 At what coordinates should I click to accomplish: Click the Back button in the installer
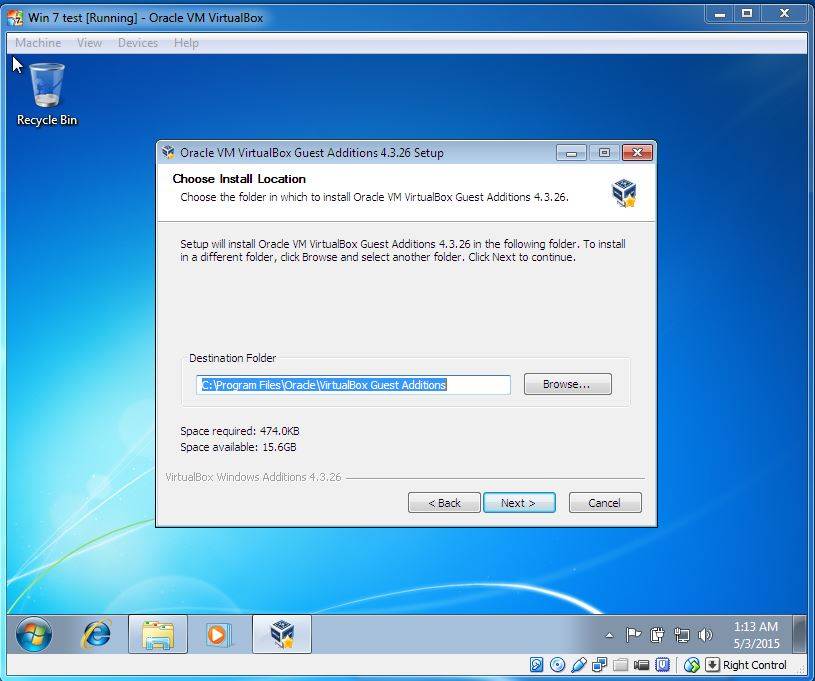point(444,503)
